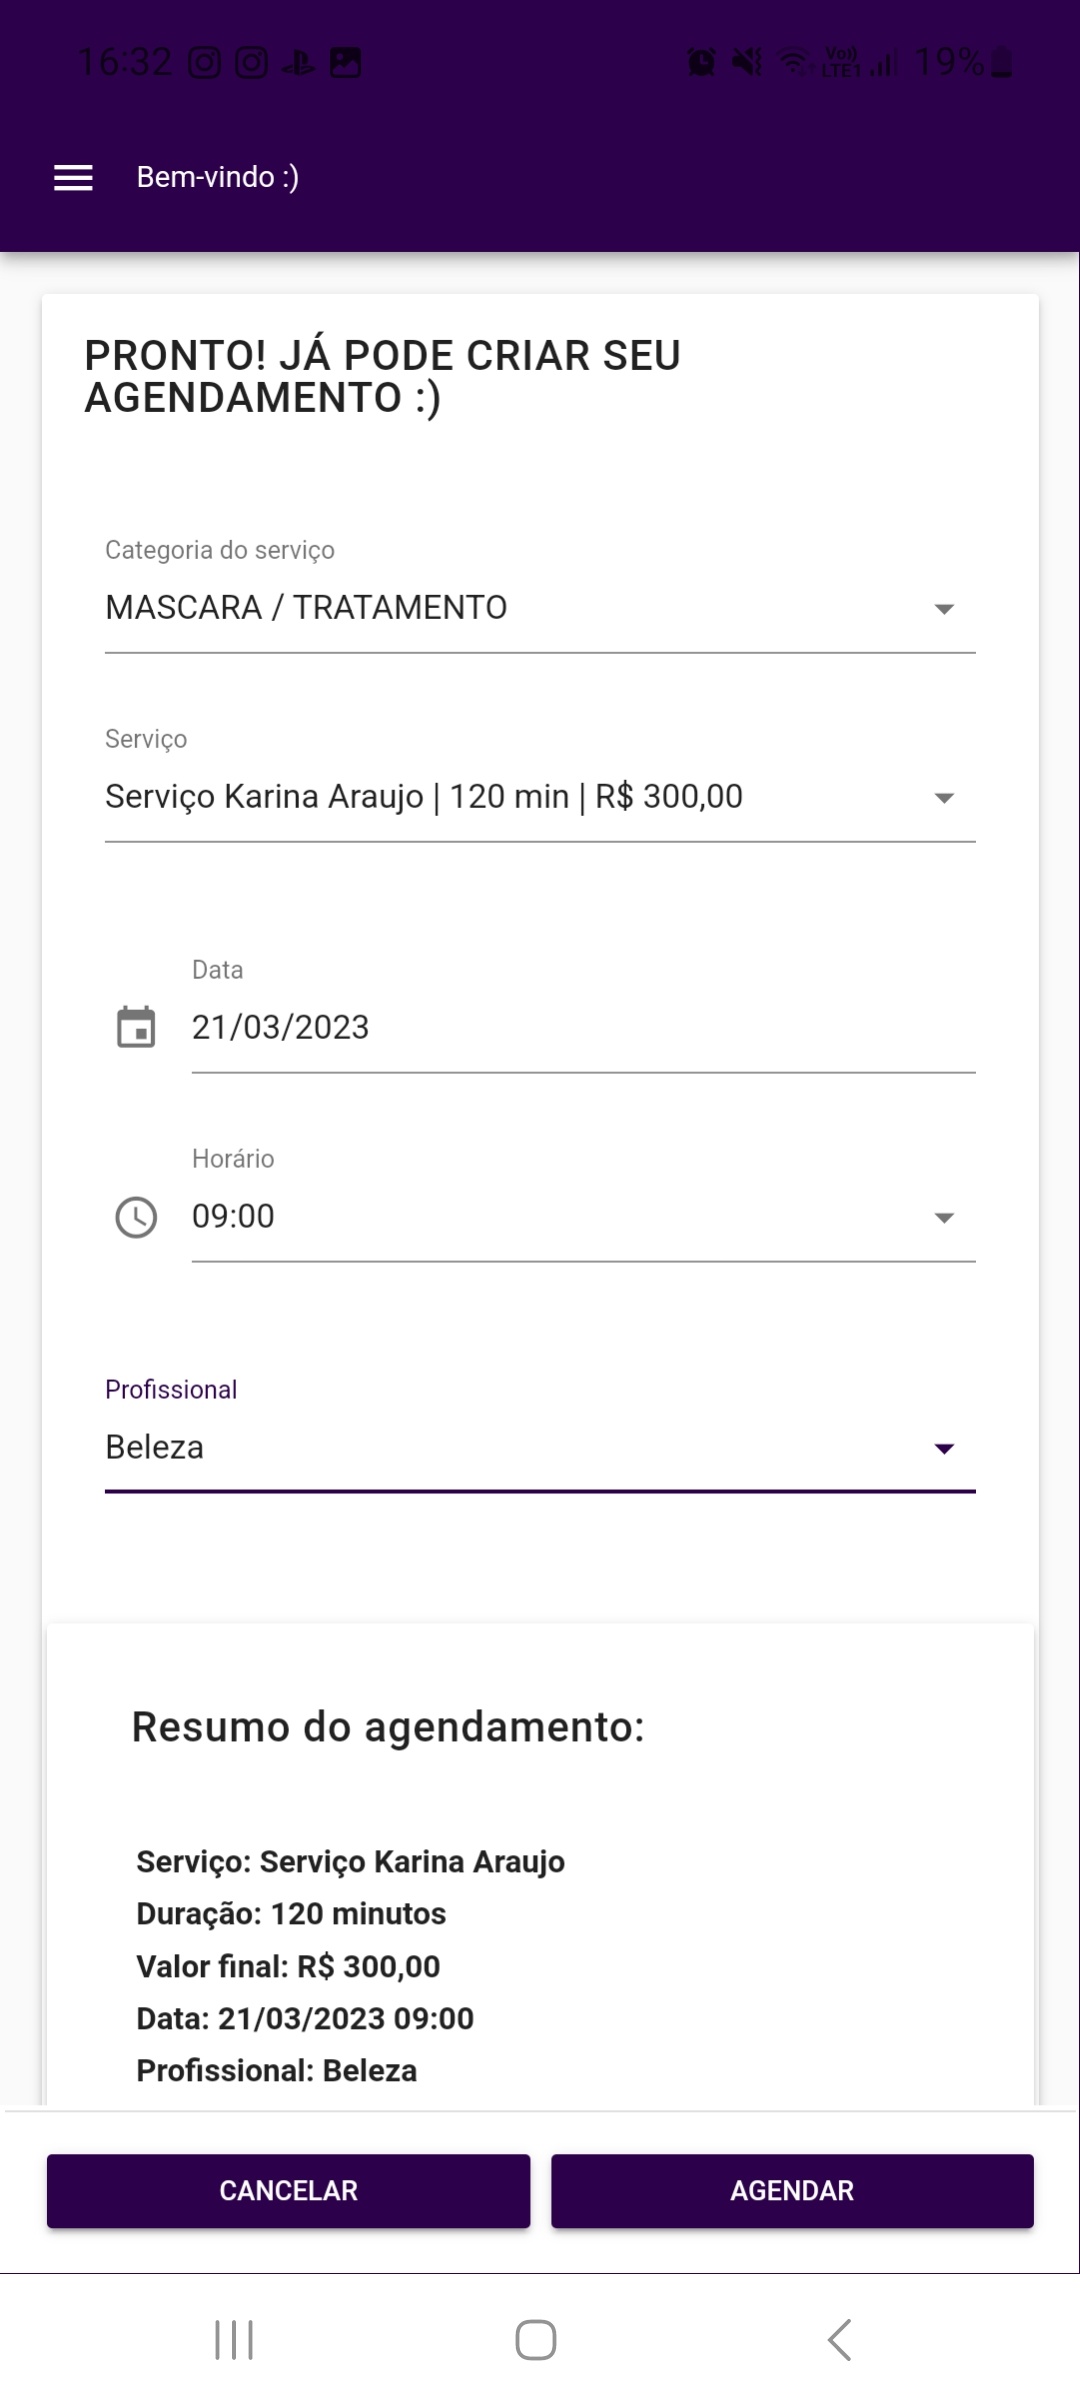Open the Serviço dropdown list
The height and width of the screenshot is (2400, 1080).
pos(540,797)
